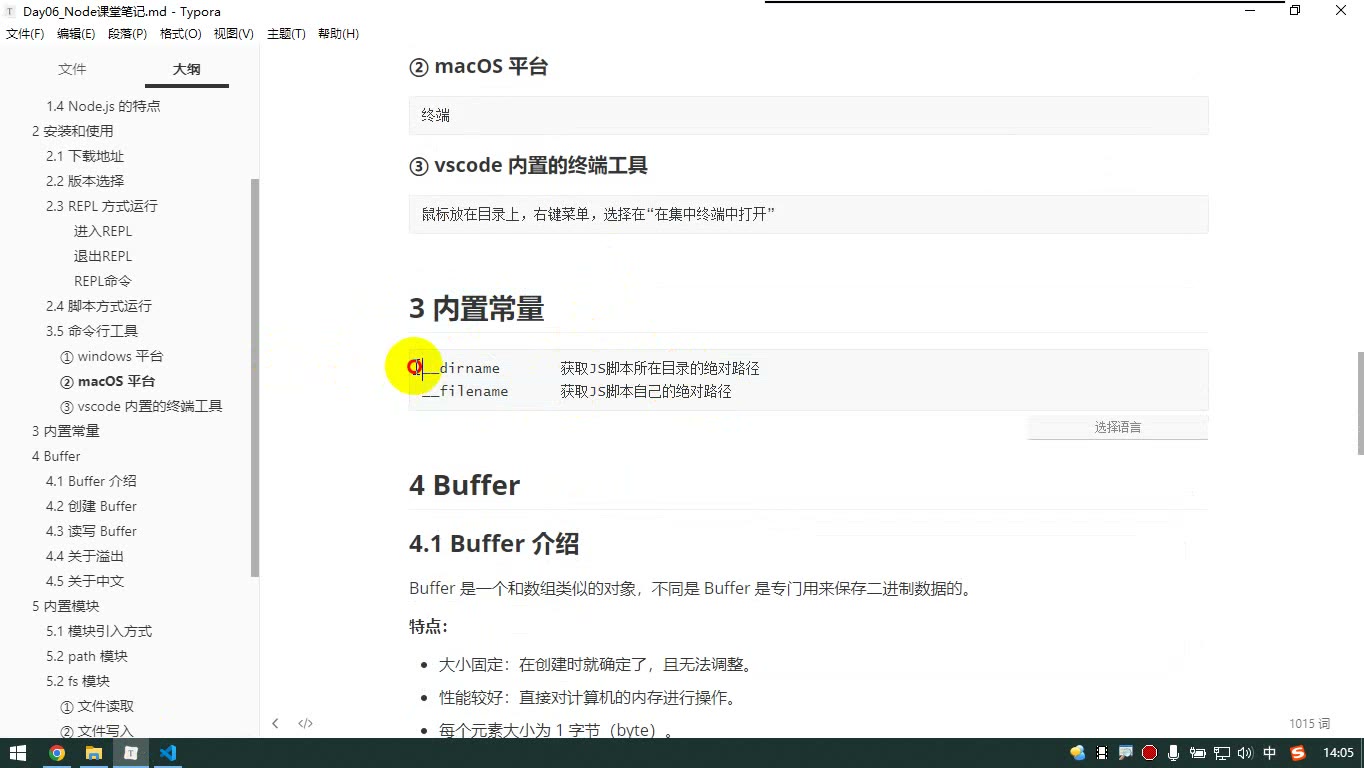The image size is (1364, 768).
Task: Open the 主题(T) menu
Action: click(286, 34)
